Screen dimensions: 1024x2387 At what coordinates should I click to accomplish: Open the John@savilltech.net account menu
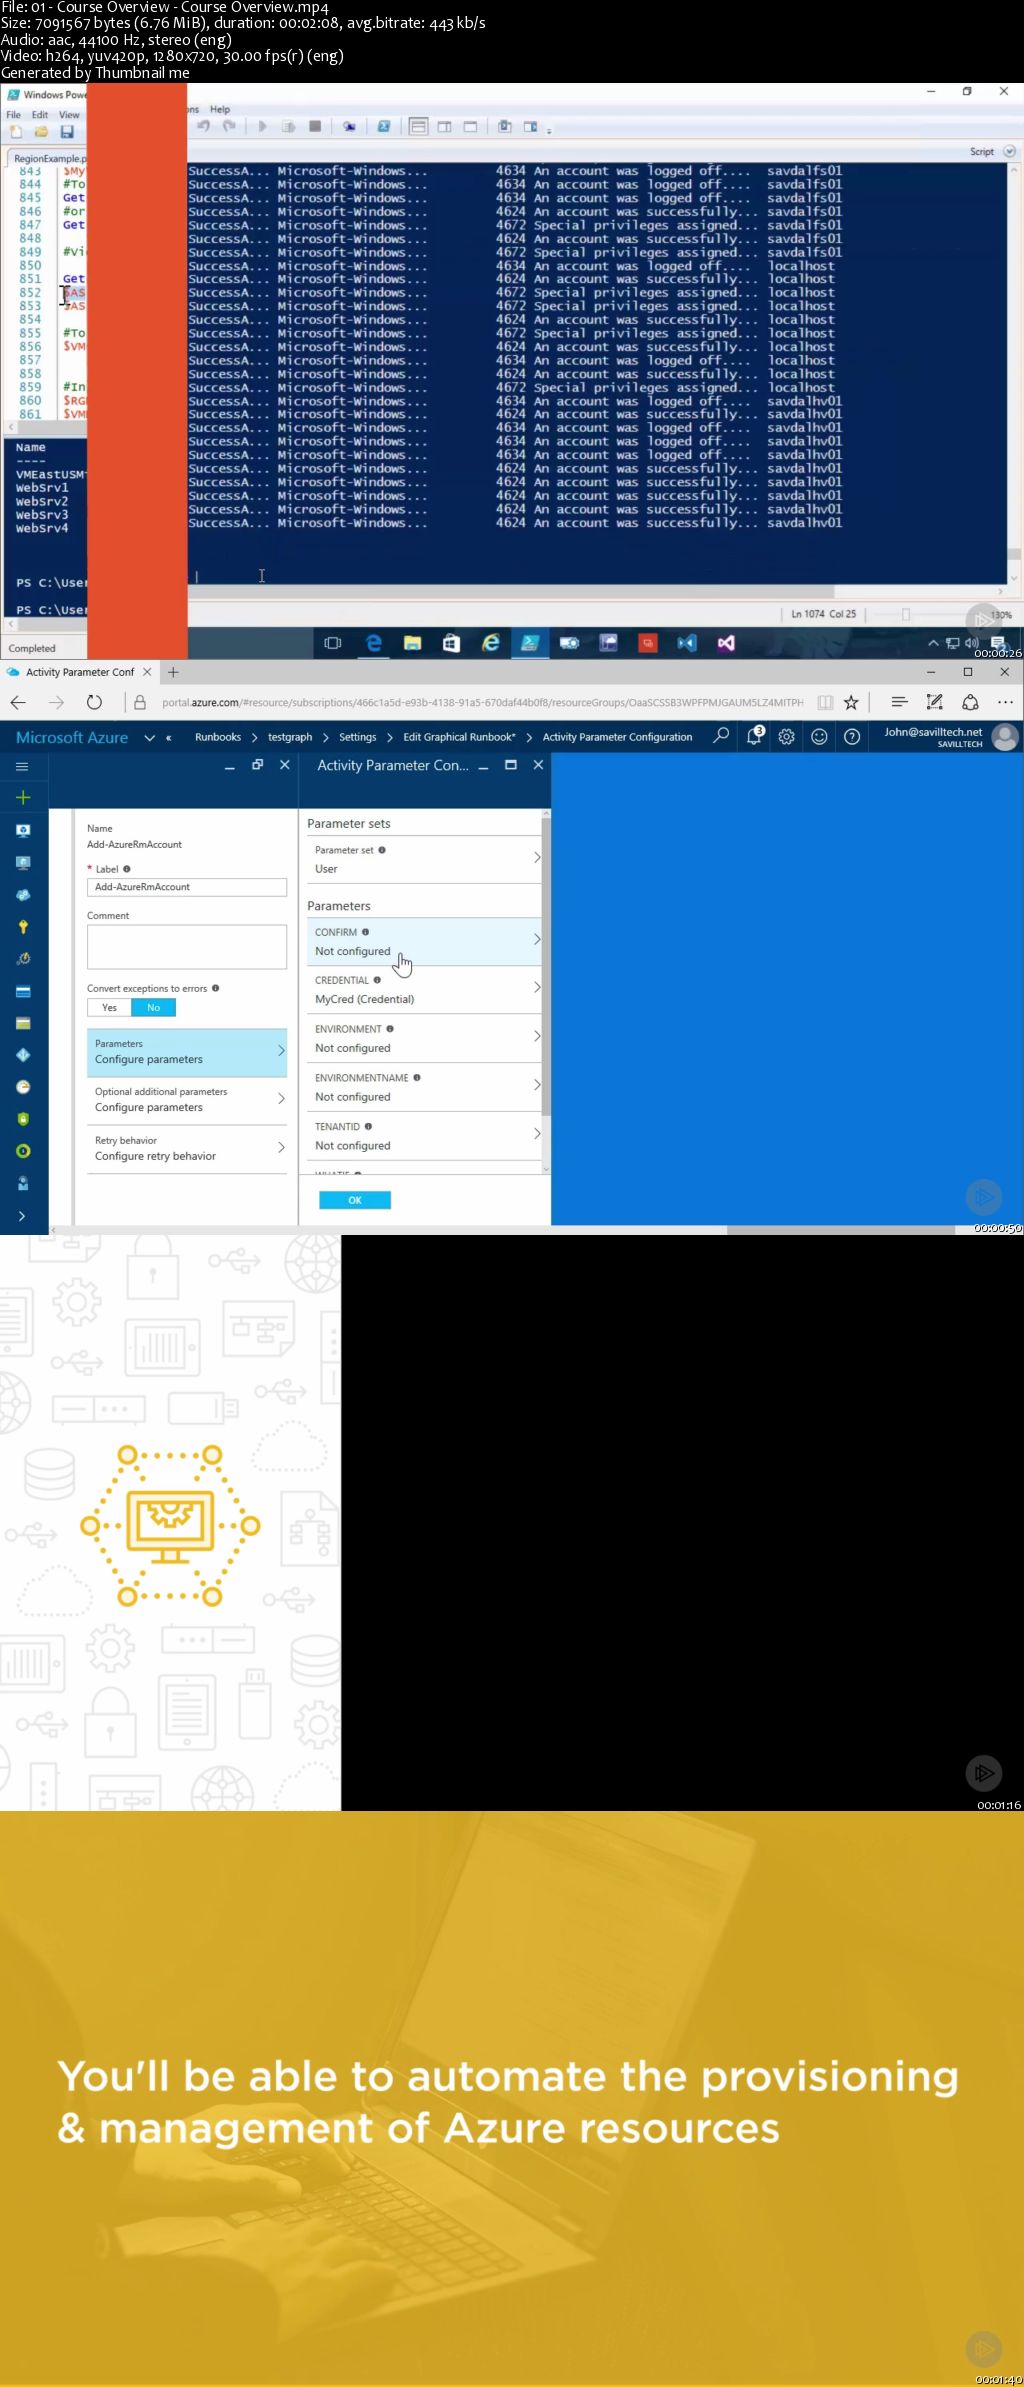pyautogui.click(x=950, y=737)
